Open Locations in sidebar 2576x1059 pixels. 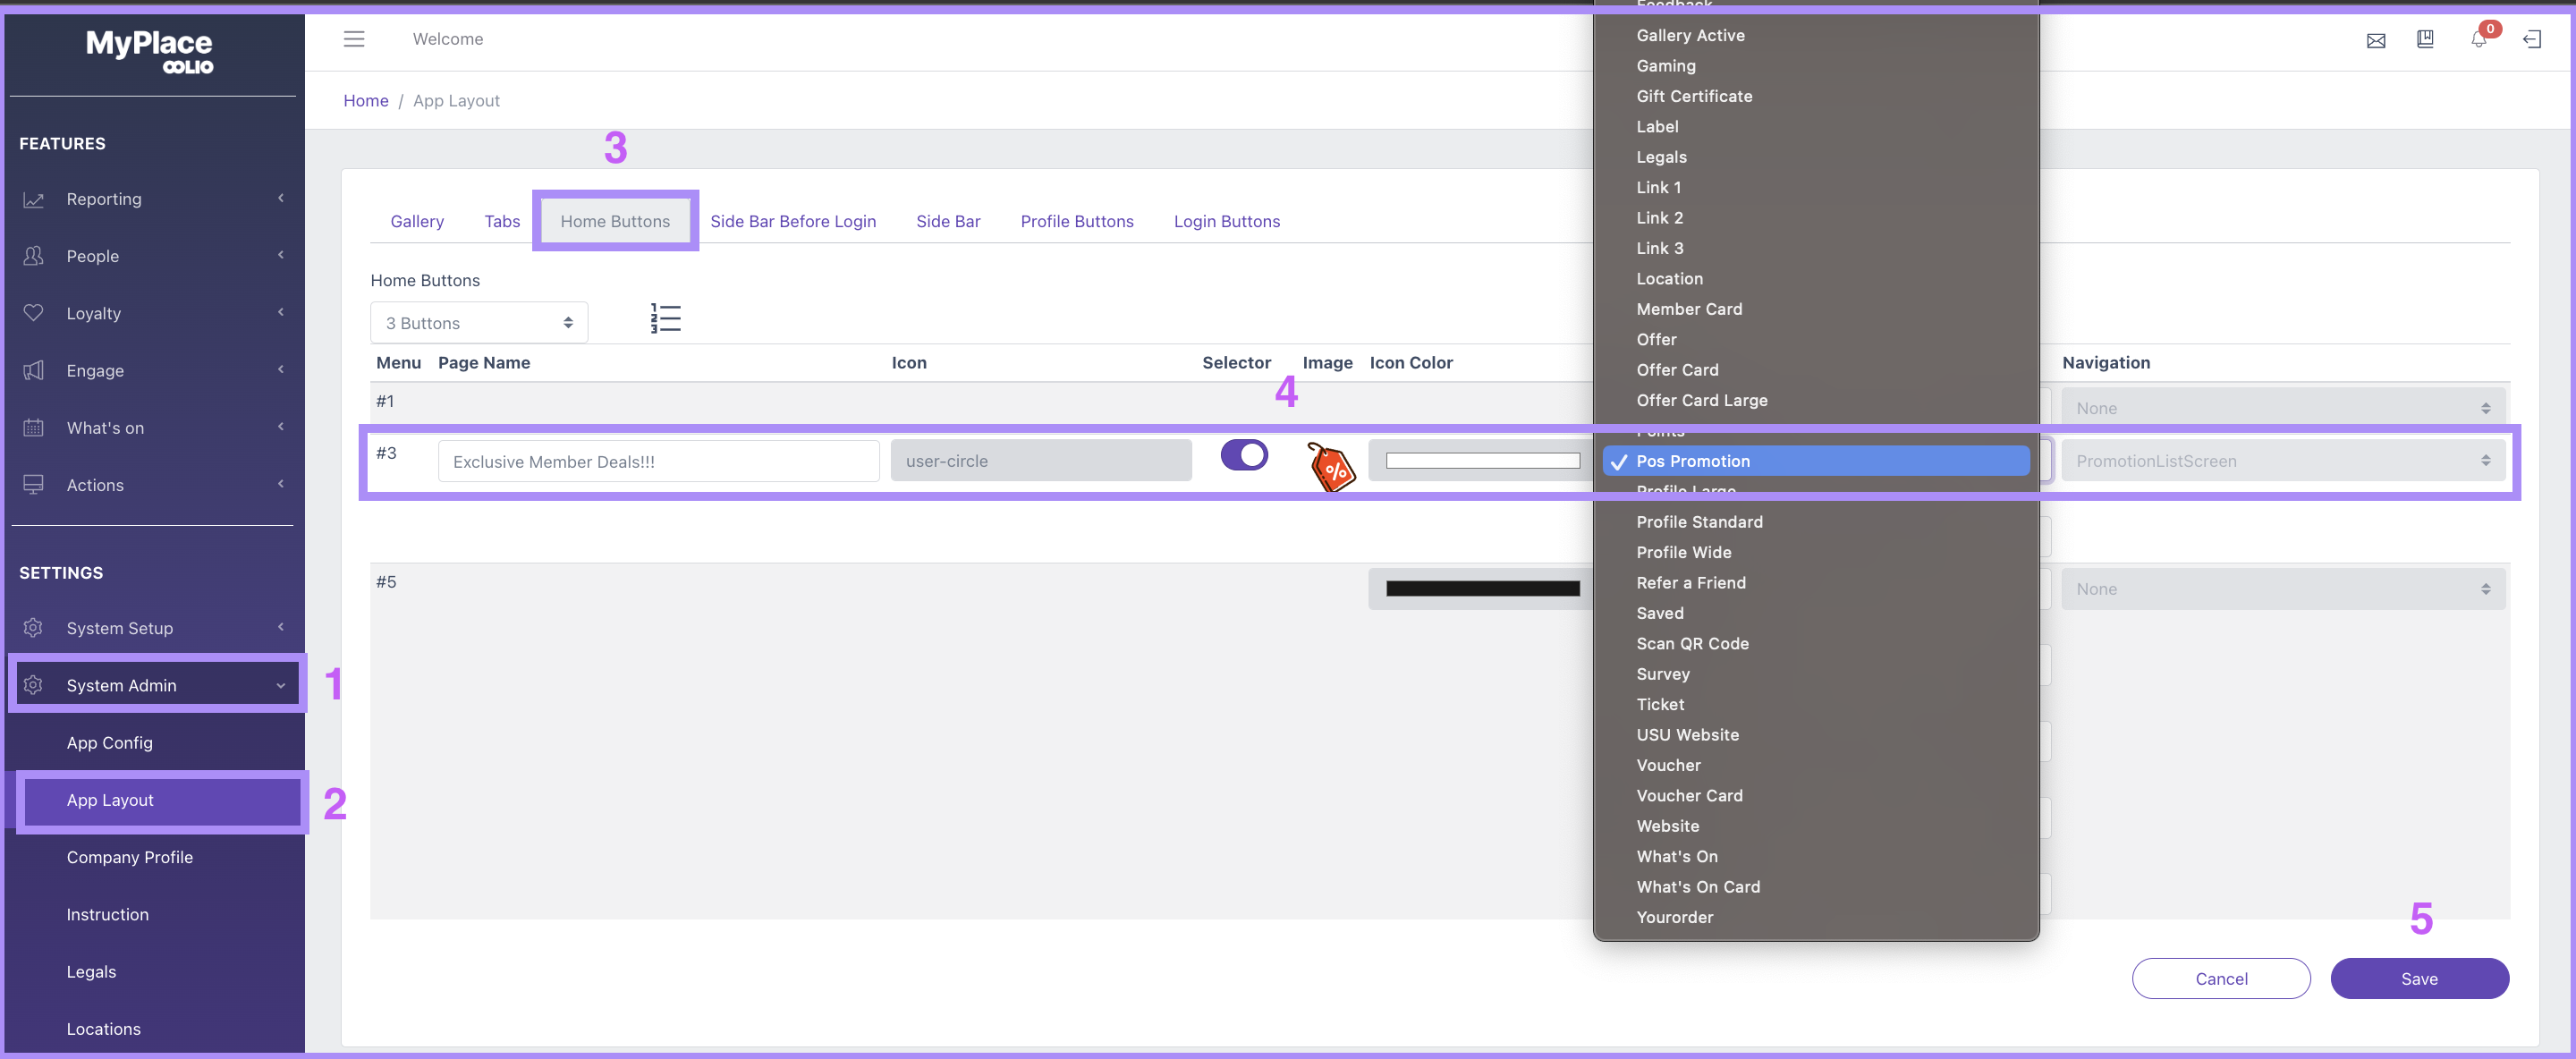click(x=104, y=1029)
